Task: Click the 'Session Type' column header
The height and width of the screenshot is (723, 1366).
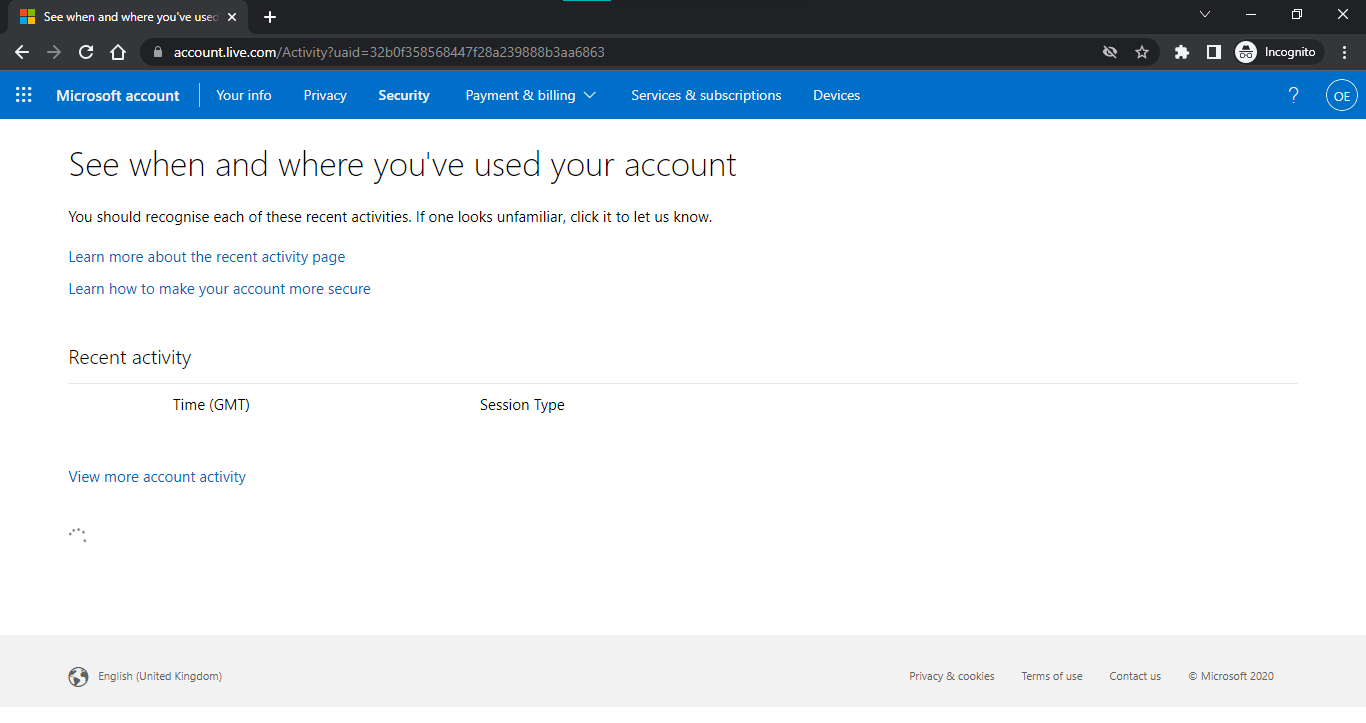Action: point(522,405)
